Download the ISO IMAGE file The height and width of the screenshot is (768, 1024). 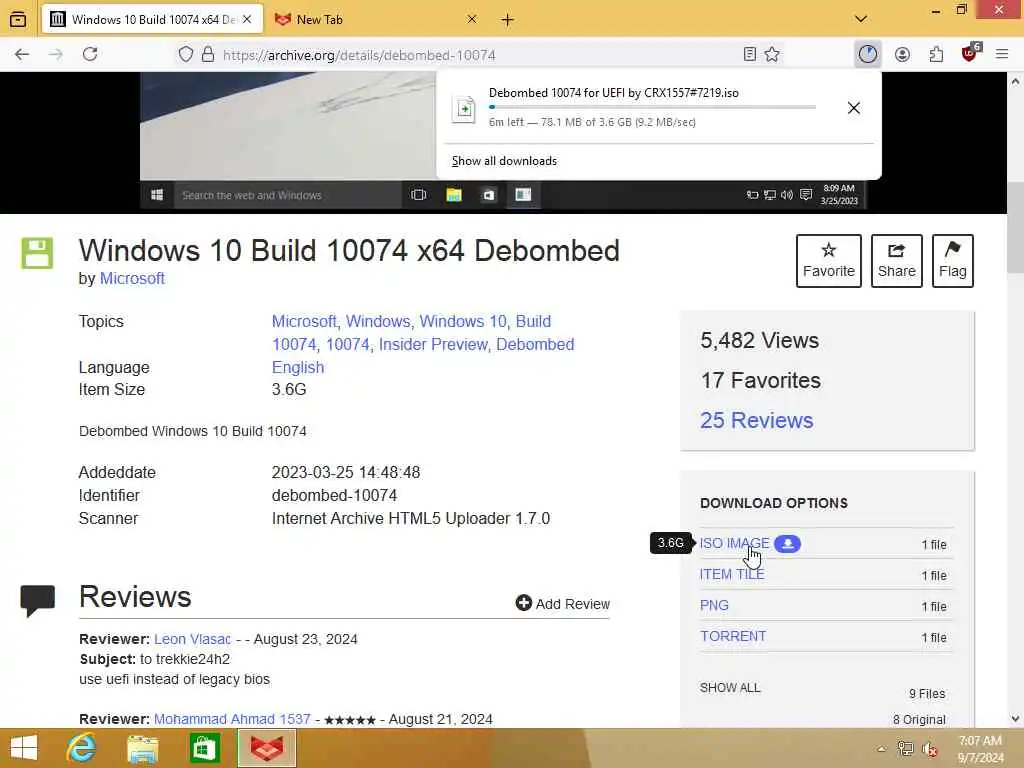[735, 543]
